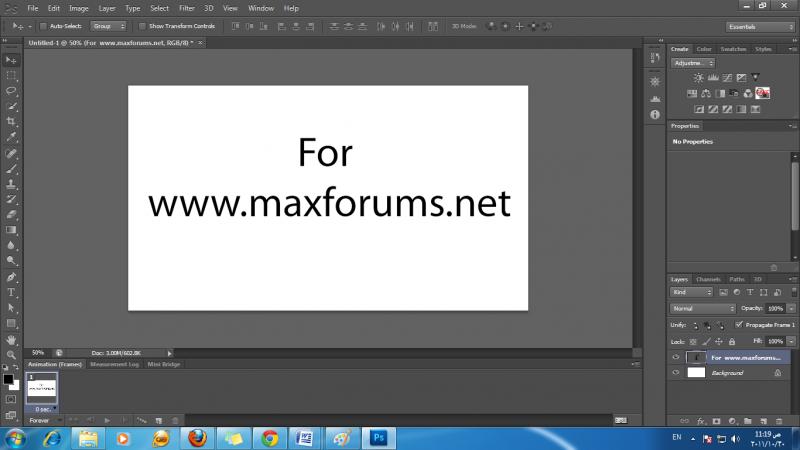This screenshot has height=450, width=800.
Task: Open Microsoft Word from the taskbar
Action: click(305, 438)
